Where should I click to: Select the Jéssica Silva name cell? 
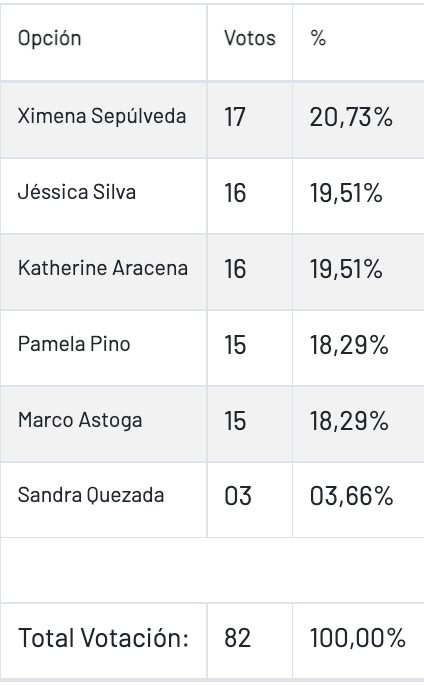104,196
